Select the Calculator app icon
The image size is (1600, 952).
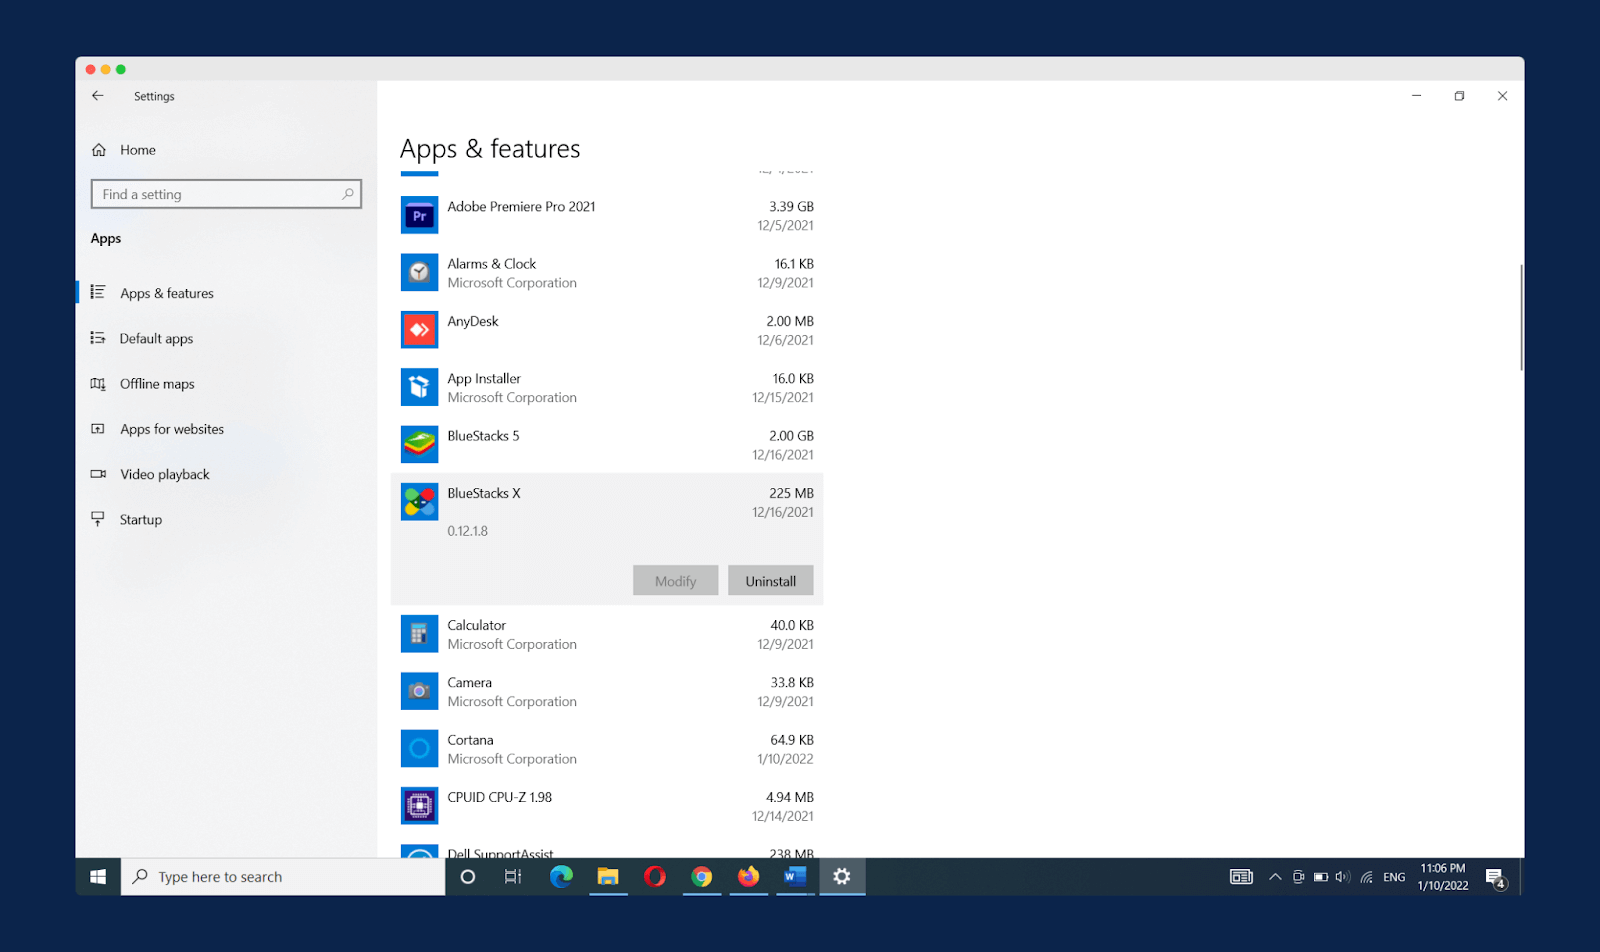pyautogui.click(x=419, y=634)
